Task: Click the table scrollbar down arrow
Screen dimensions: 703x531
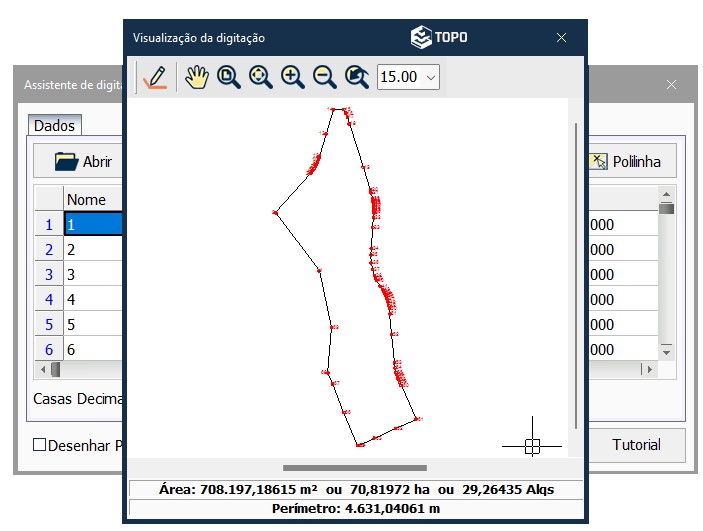Action: pyautogui.click(x=666, y=351)
